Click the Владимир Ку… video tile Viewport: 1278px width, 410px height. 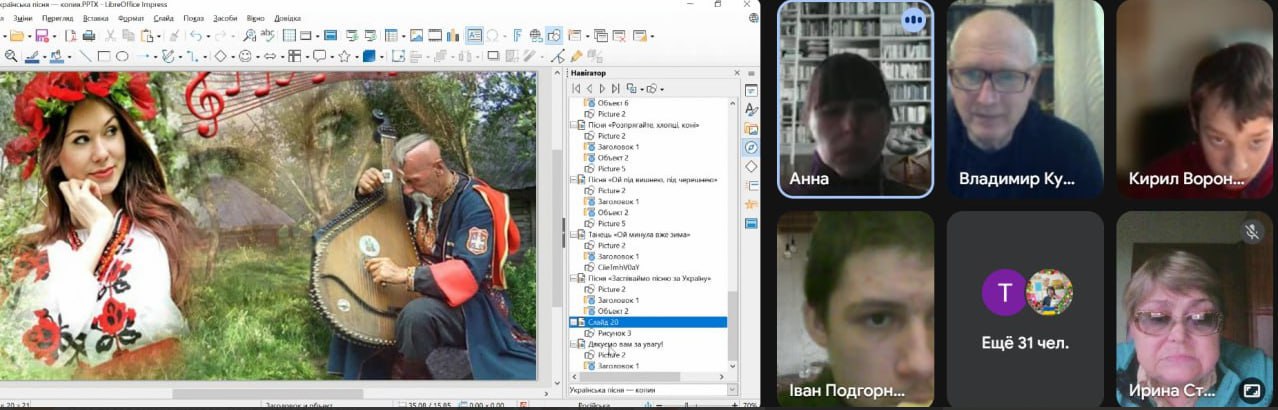(1025, 98)
